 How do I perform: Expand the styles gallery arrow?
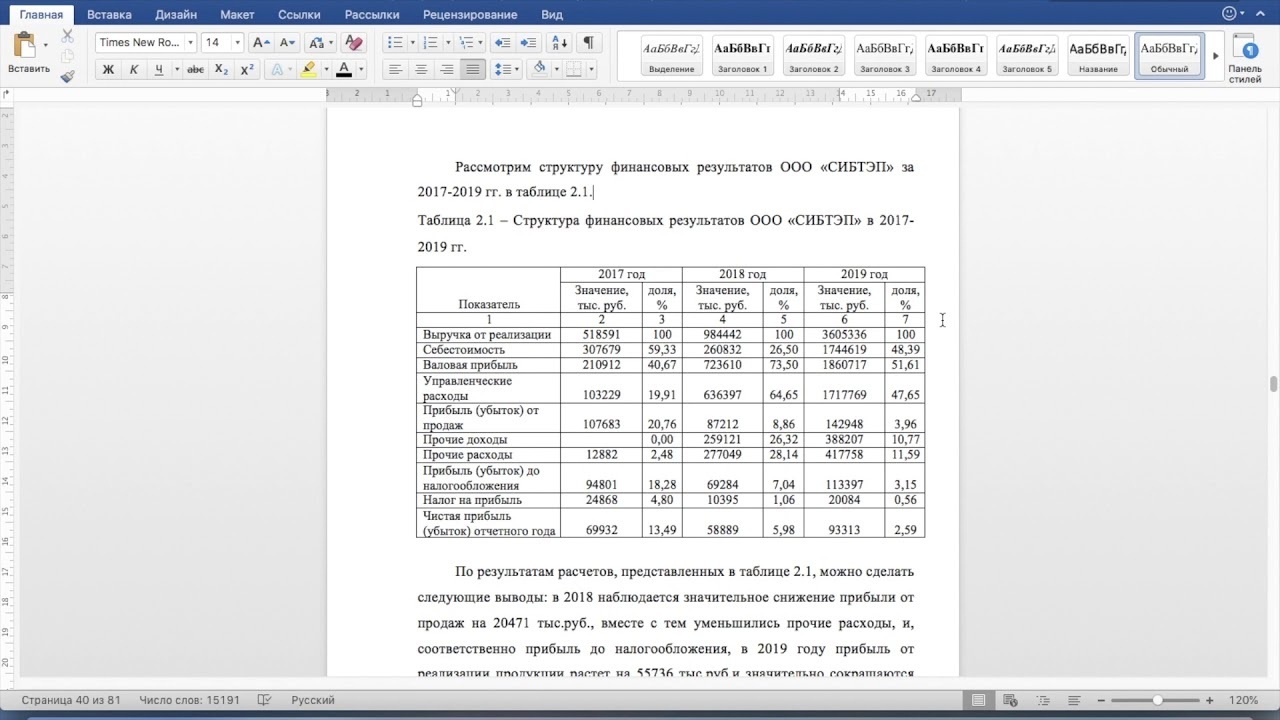click(x=1216, y=56)
